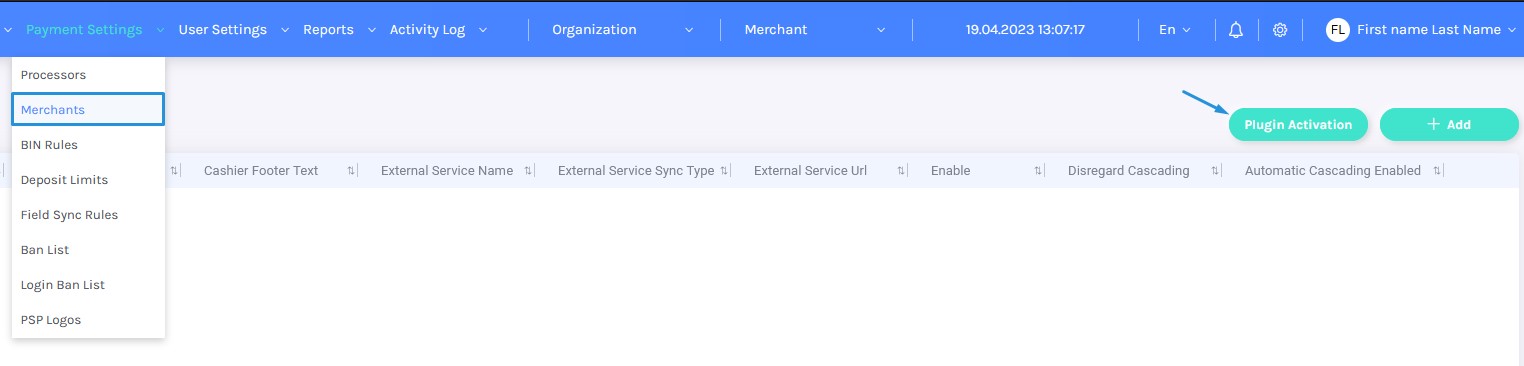Screen dimensions: 1524x366
Task: Click the Plugin Activation button
Action: tap(1298, 124)
